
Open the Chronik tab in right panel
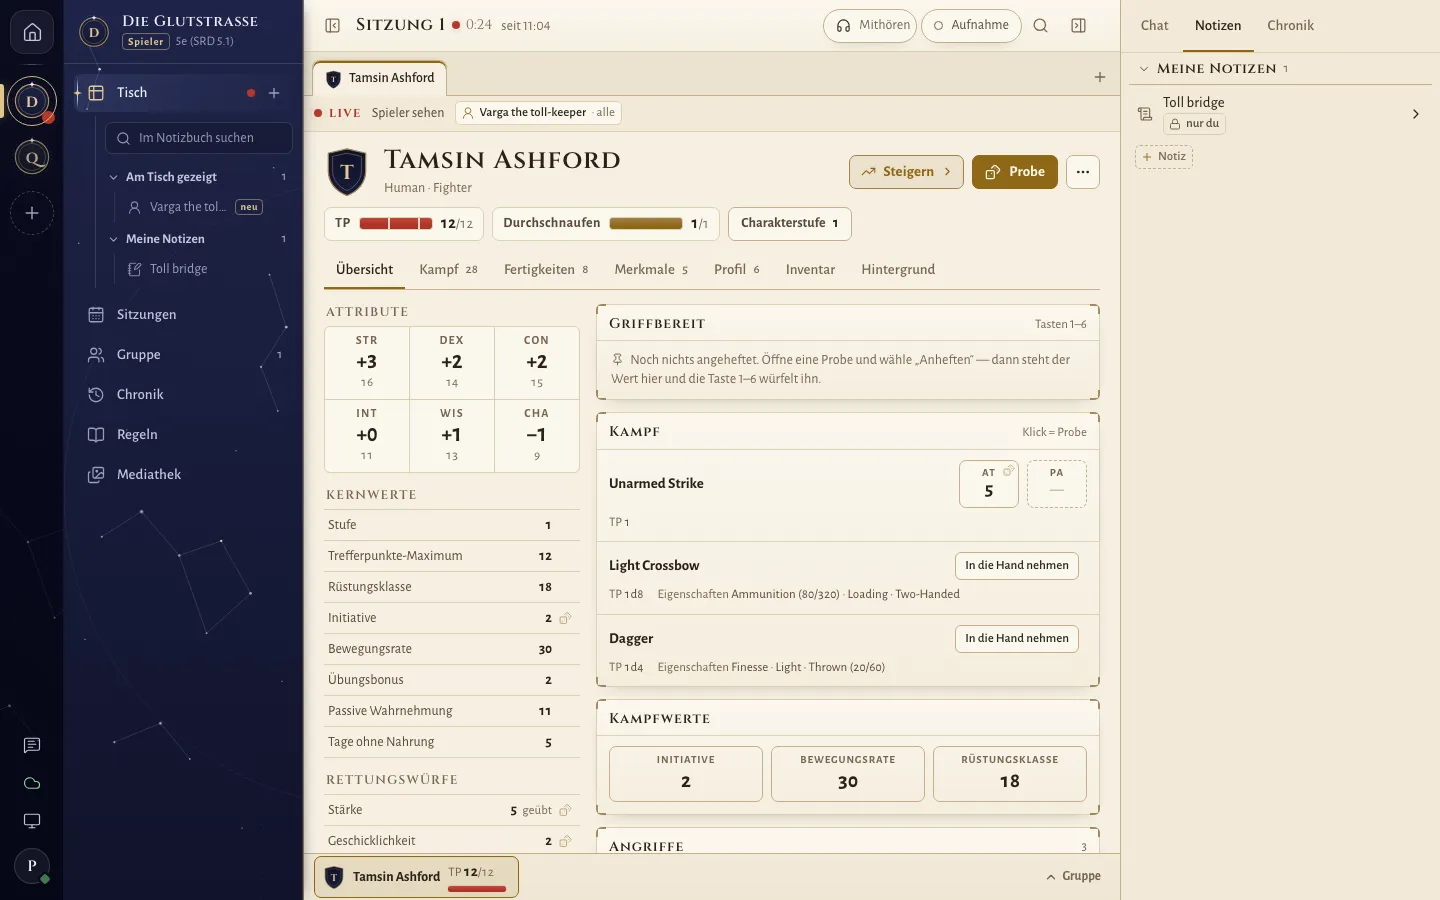tap(1290, 25)
